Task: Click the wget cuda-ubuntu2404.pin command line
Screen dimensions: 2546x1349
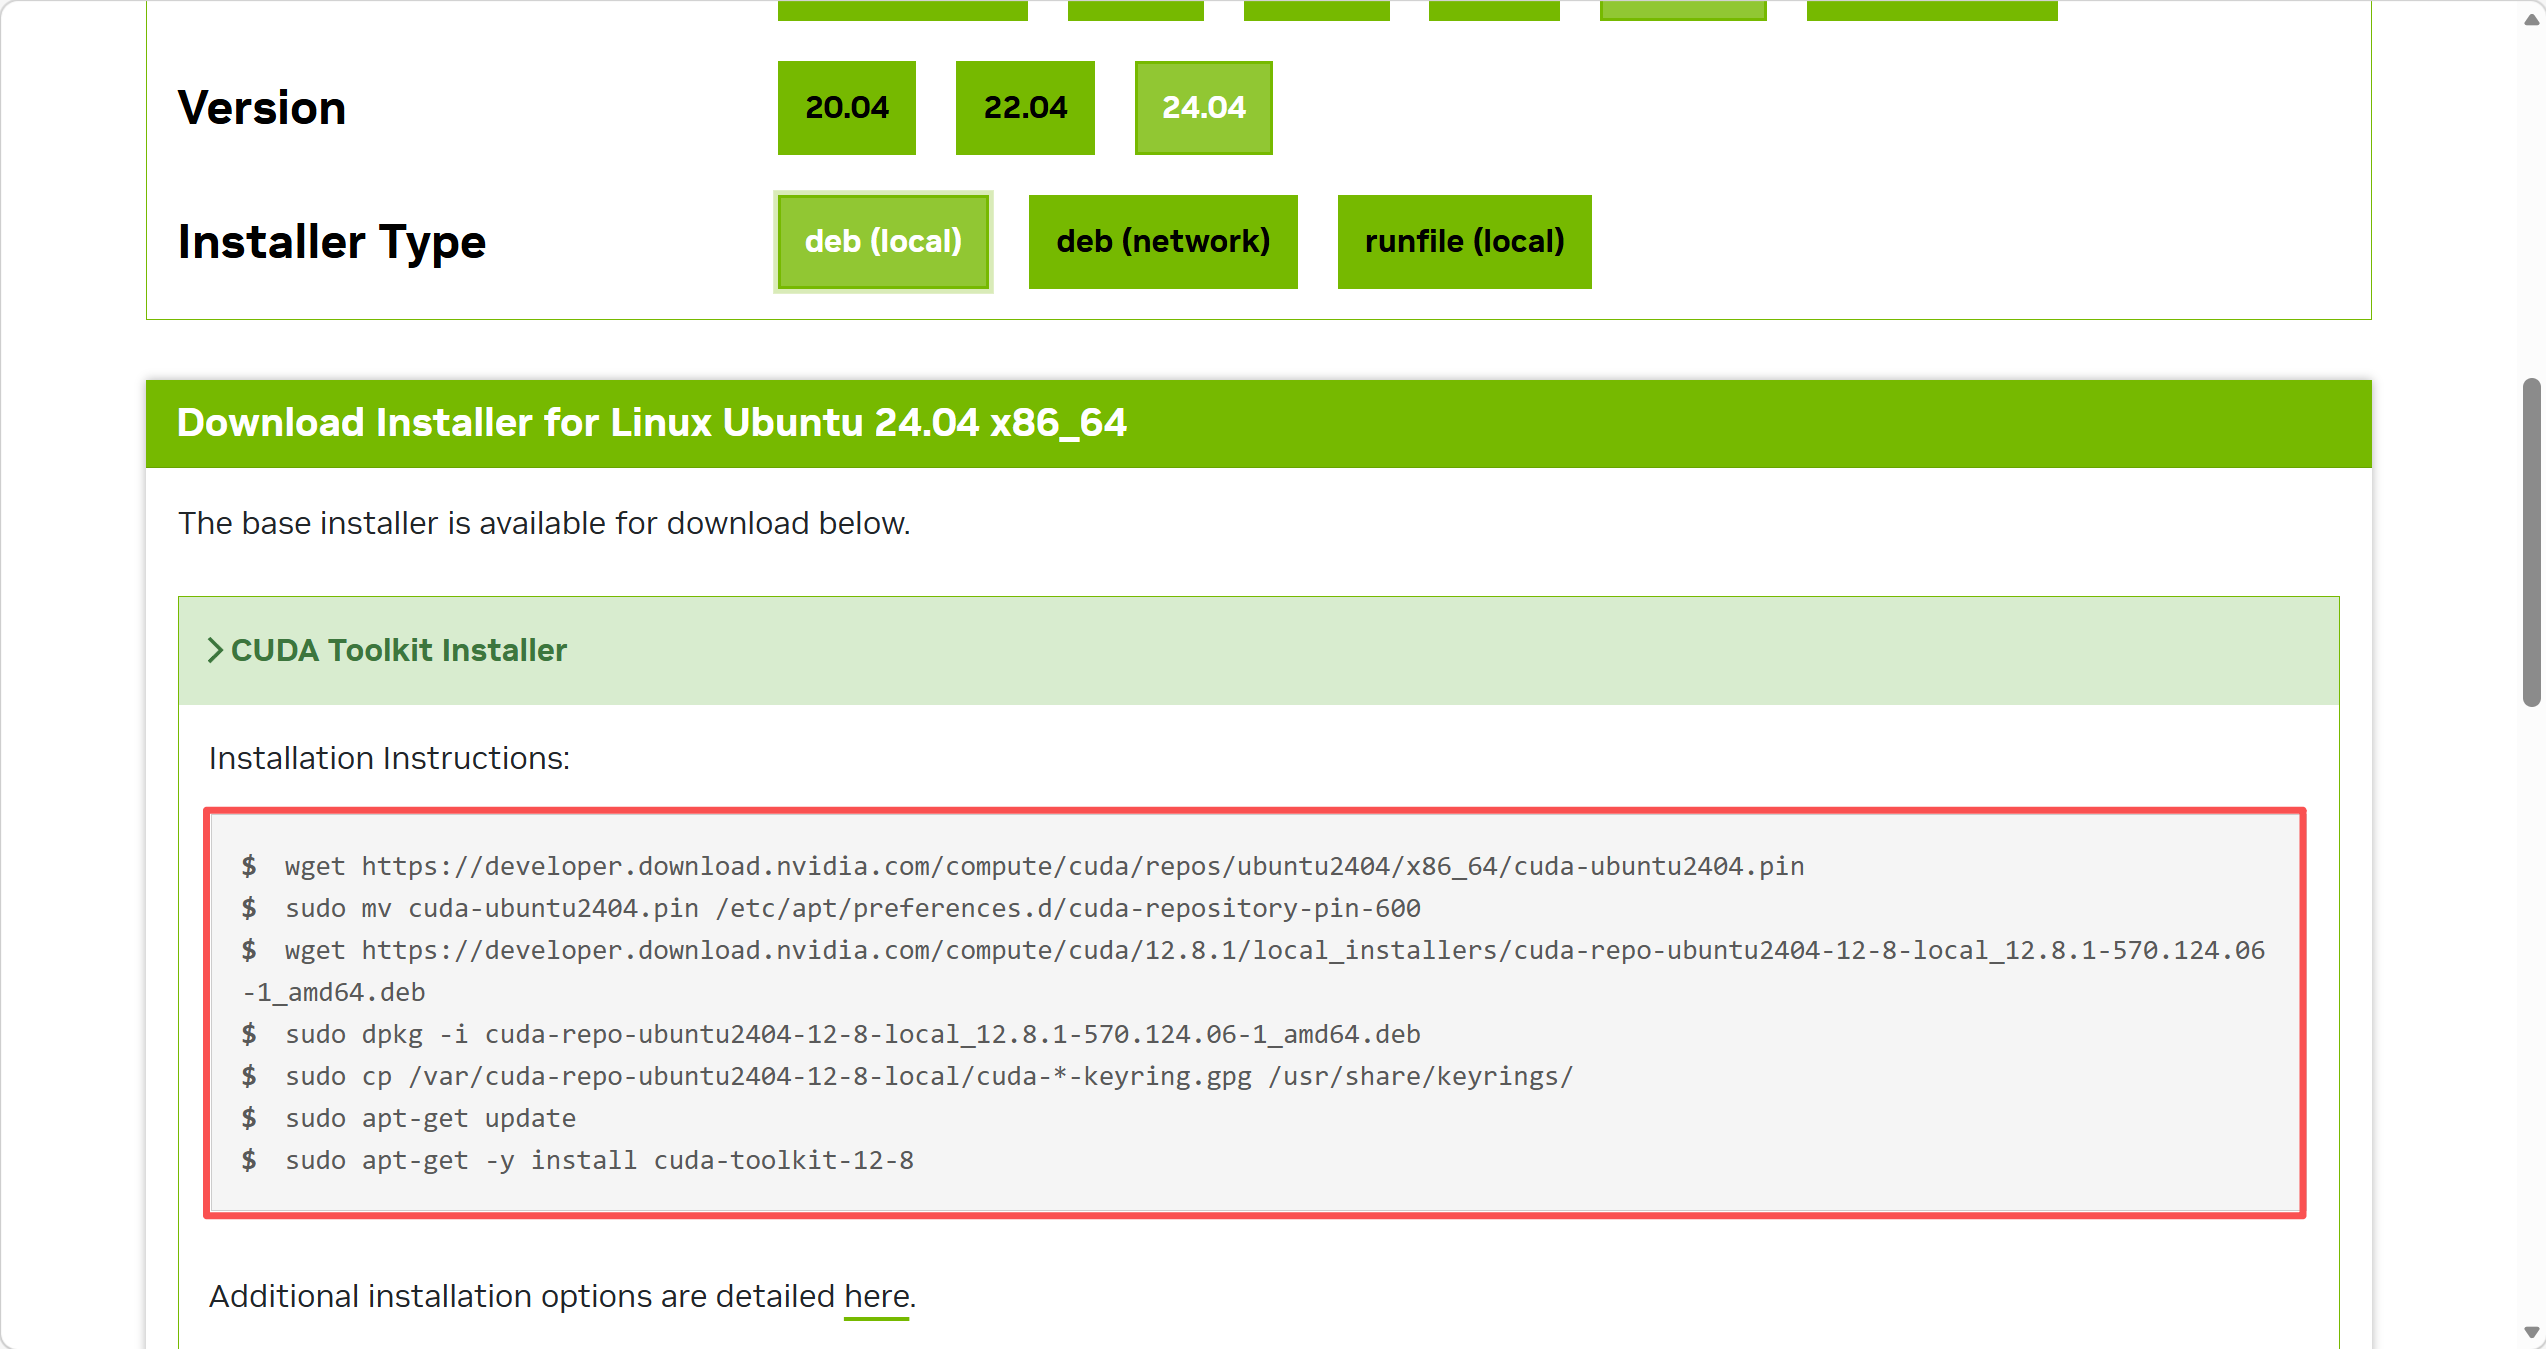Action: 1044,867
